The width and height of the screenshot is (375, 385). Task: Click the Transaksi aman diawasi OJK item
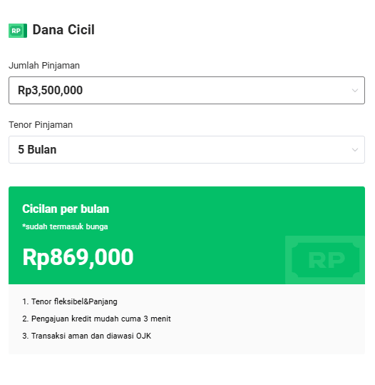pos(87,336)
